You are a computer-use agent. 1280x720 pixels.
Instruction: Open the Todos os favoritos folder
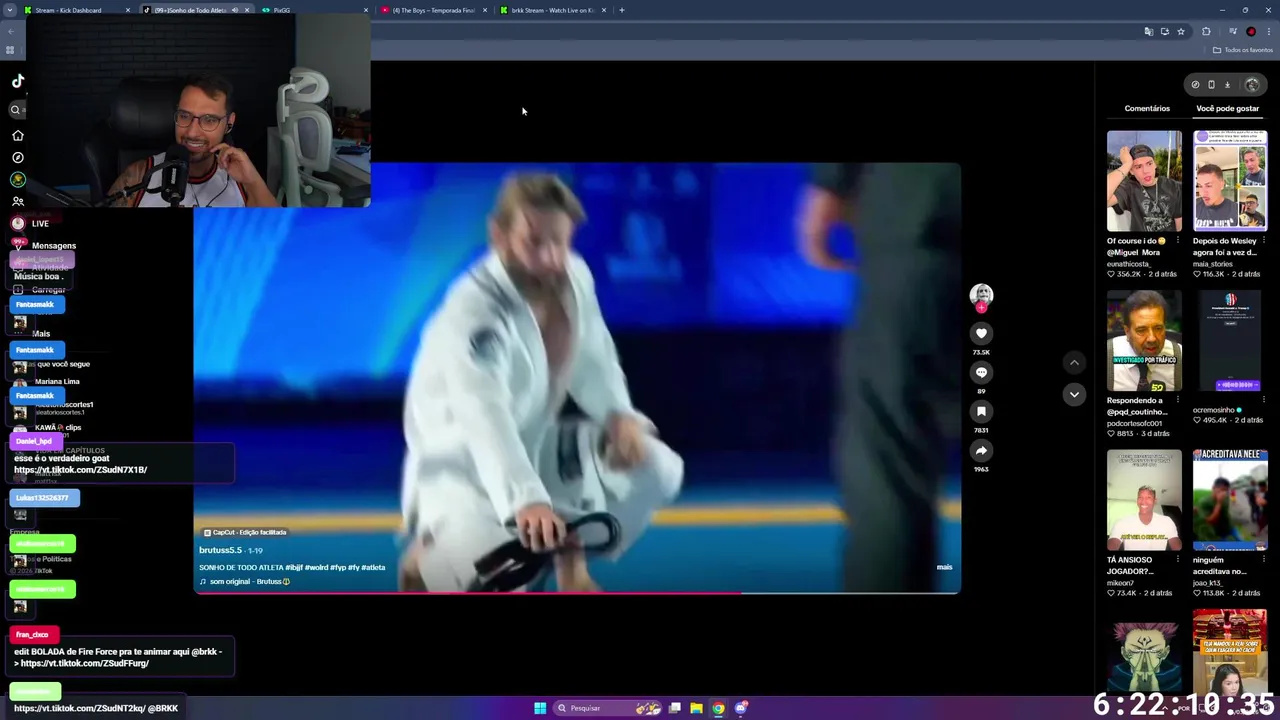1243,50
